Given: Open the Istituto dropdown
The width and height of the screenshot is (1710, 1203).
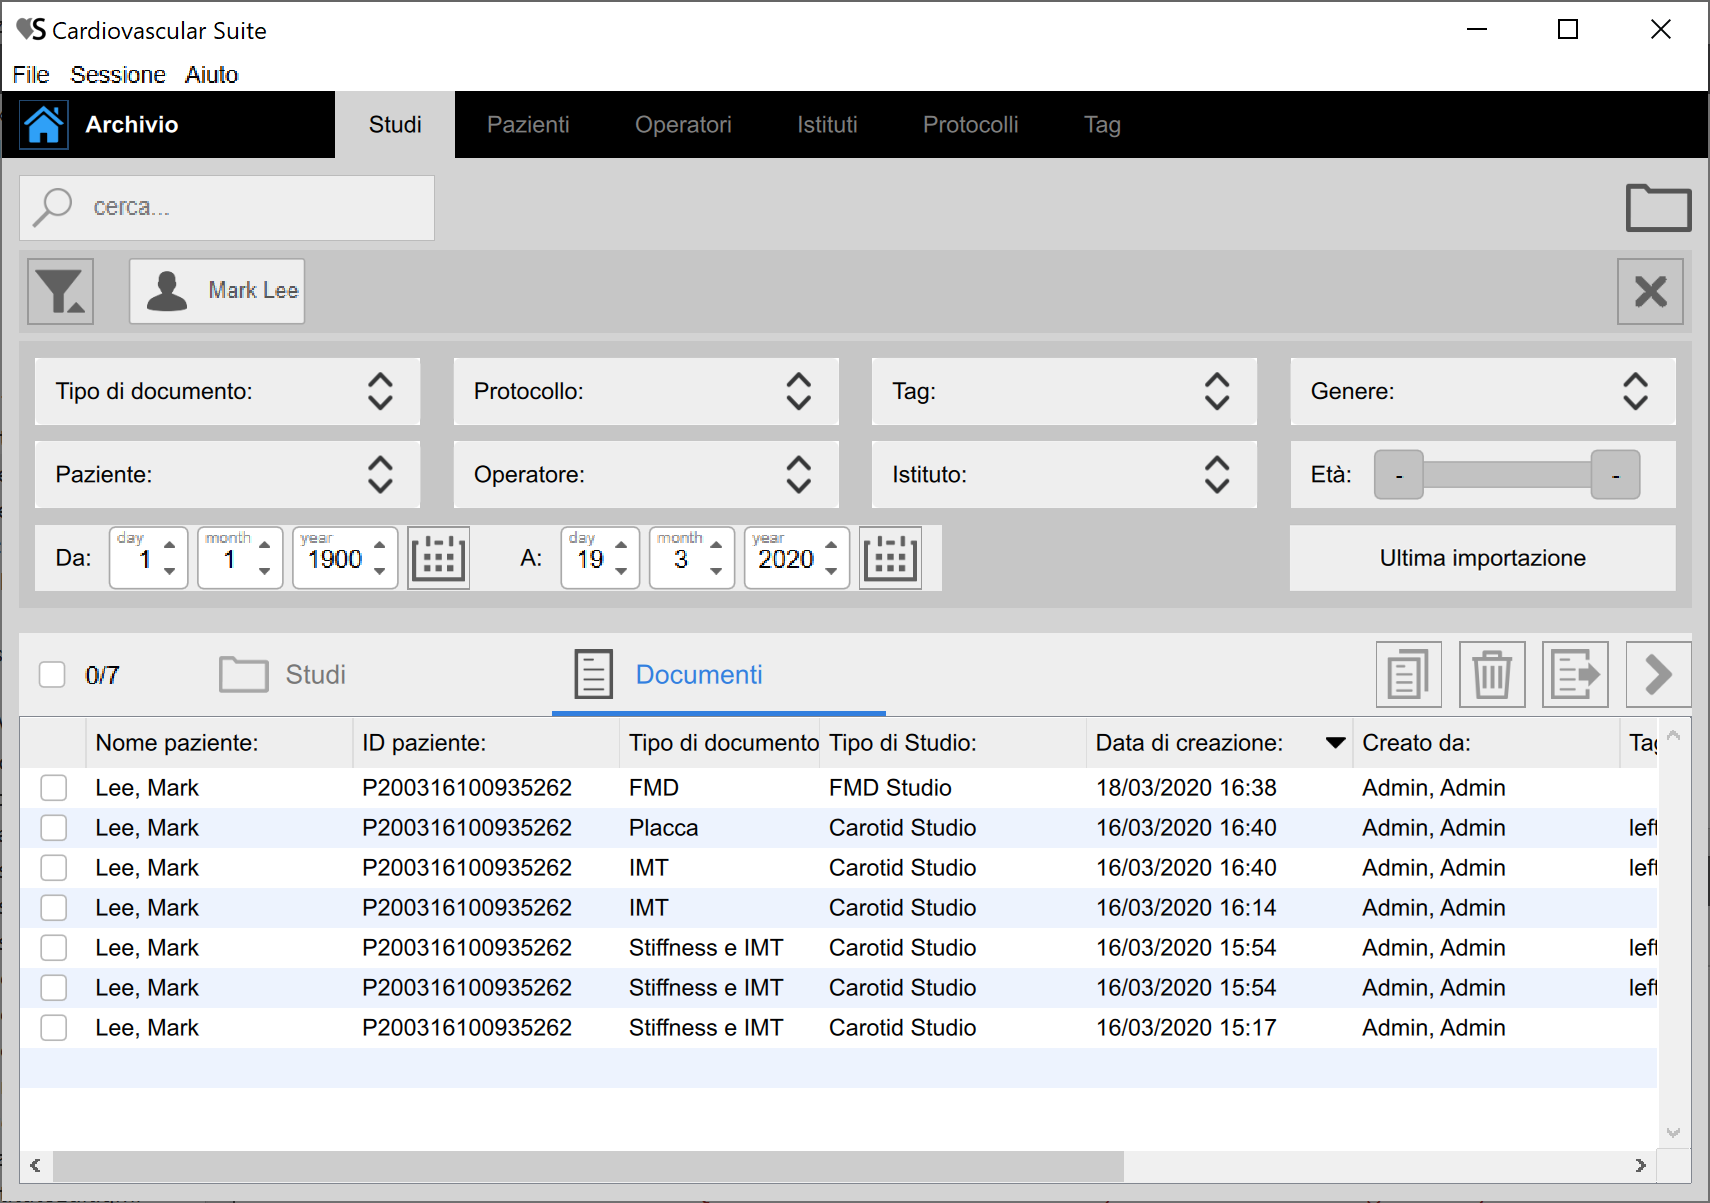Looking at the screenshot, I should 1064,474.
